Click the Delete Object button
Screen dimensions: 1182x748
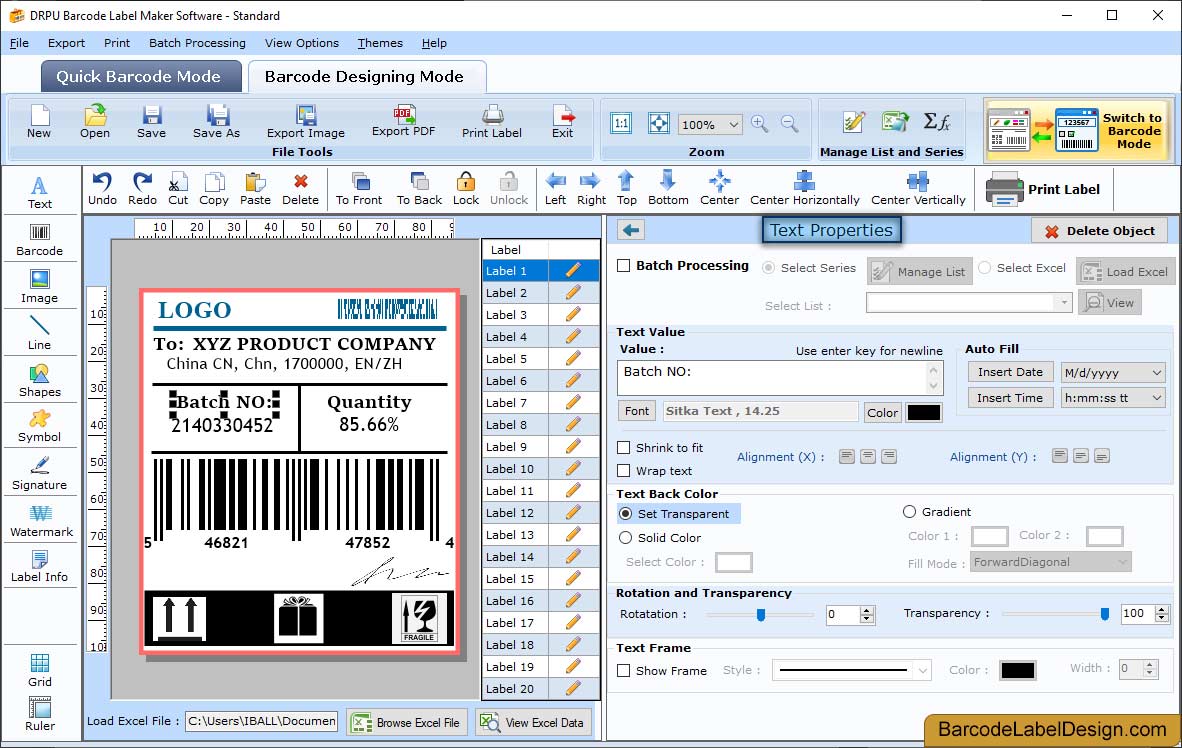click(x=1099, y=231)
